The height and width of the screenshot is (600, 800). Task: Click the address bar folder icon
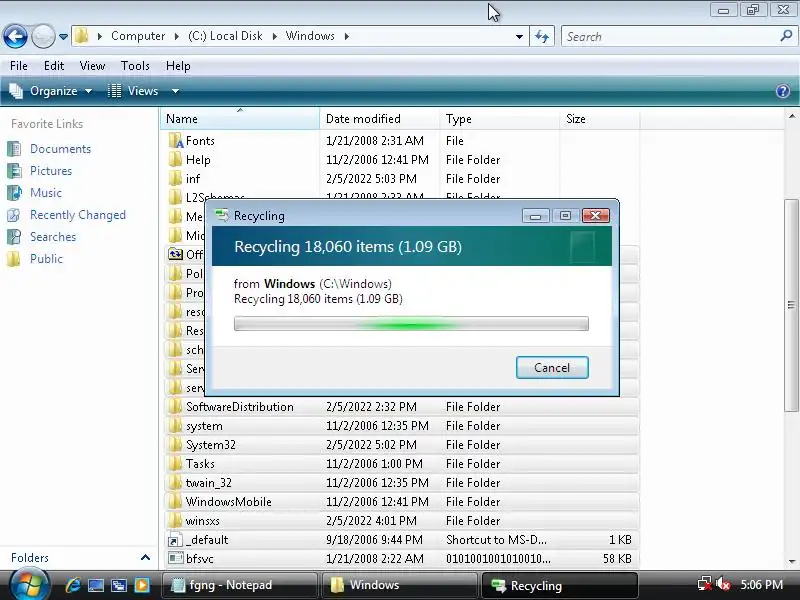click(82, 36)
